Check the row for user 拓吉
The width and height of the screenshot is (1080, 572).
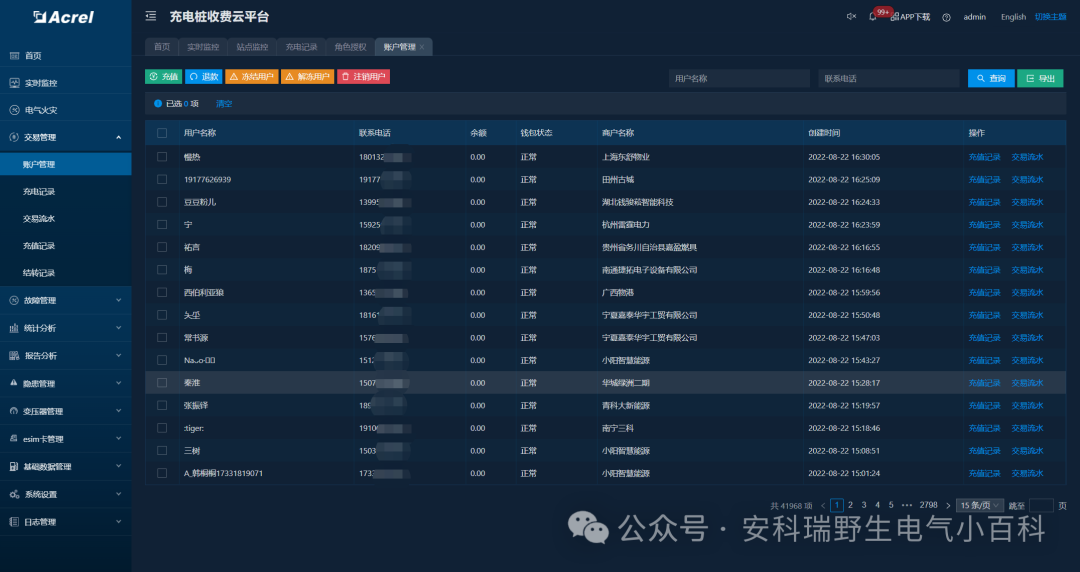[162, 247]
